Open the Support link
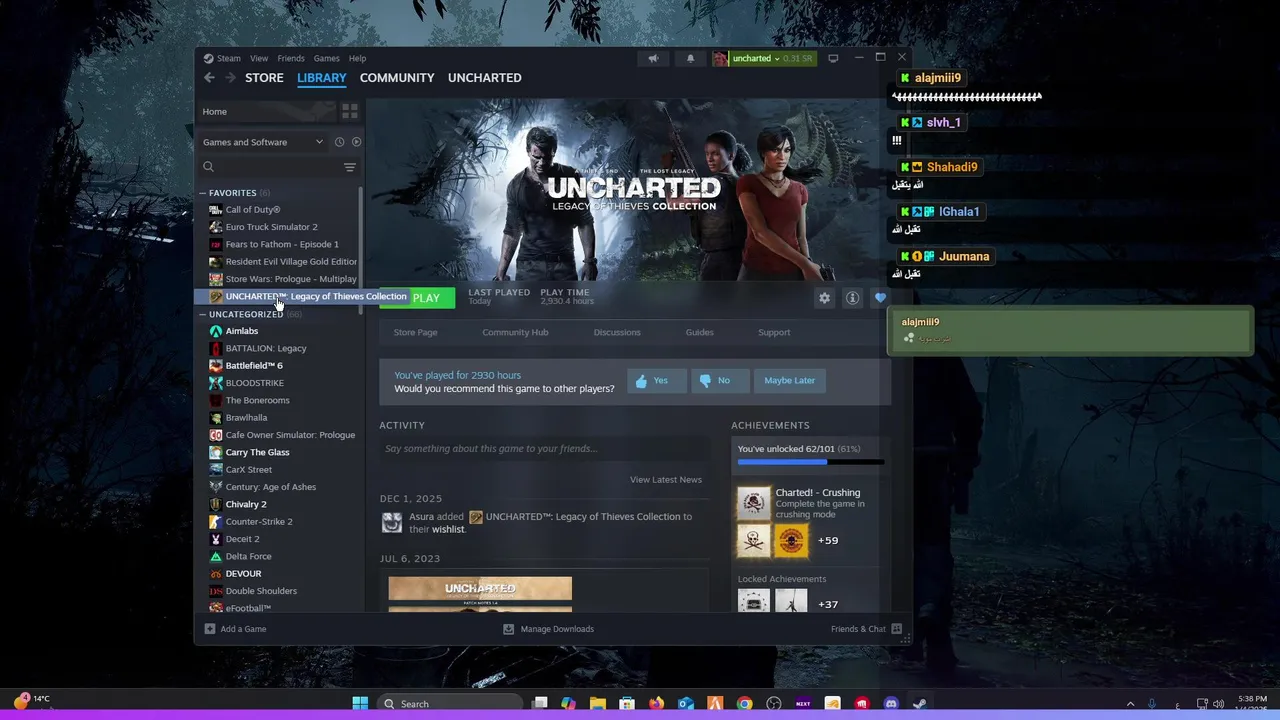Screen dimensions: 1280x720 click(774, 332)
